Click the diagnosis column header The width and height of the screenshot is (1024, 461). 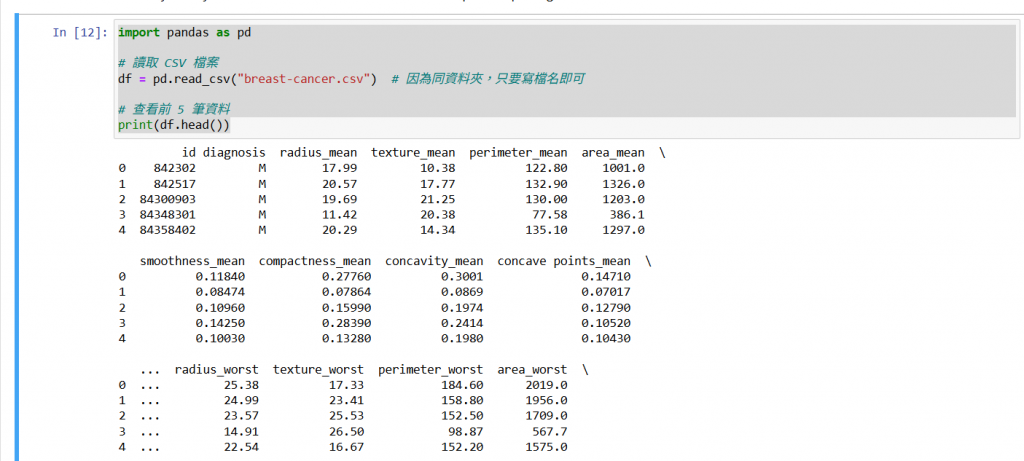234,153
